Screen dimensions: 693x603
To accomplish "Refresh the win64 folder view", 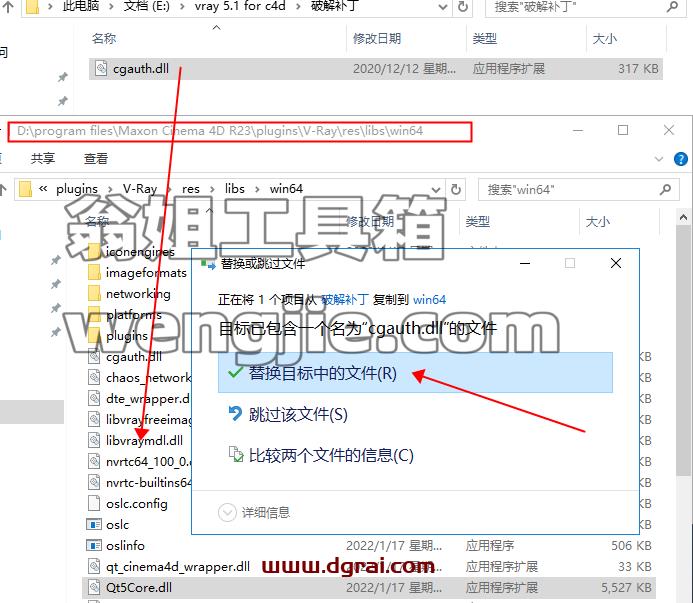I will tap(456, 190).
